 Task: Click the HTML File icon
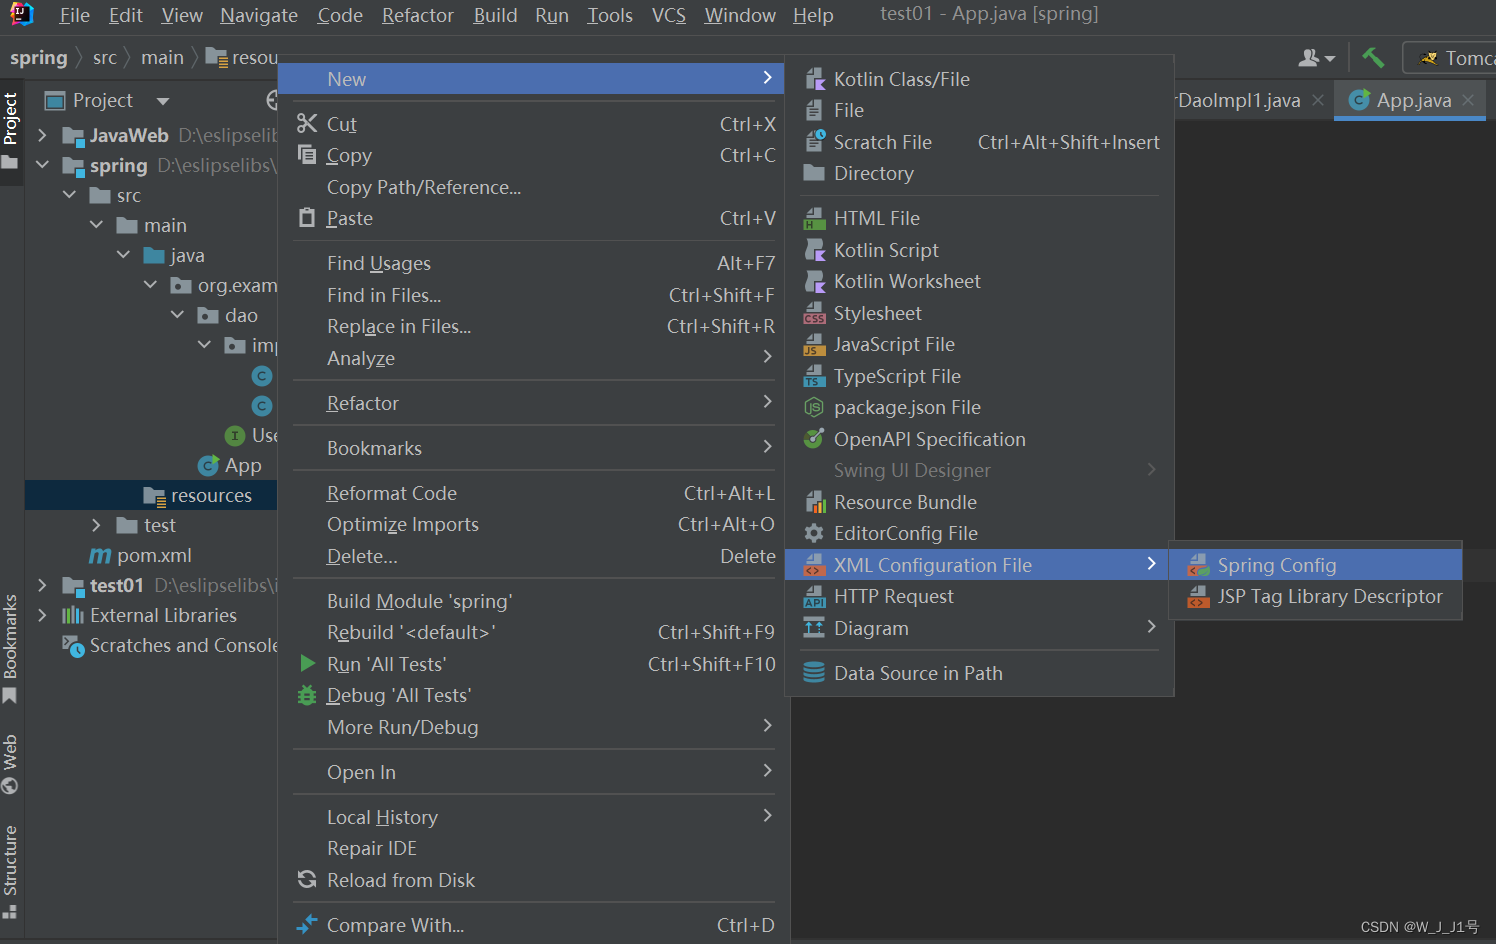pyautogui.click(x=815, y=218)
